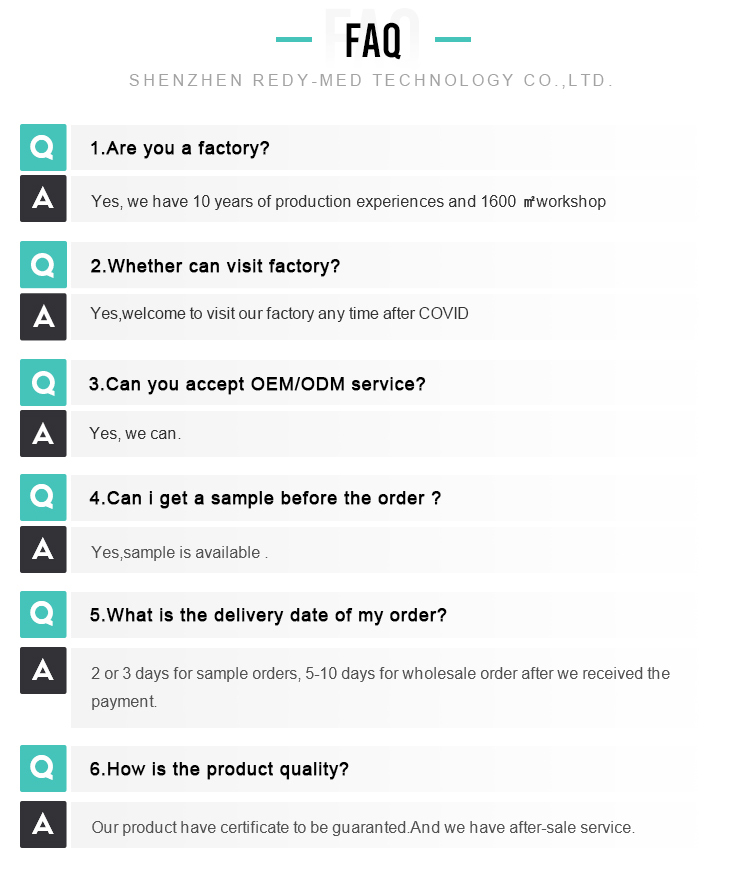Screen dimensions: 750x890
Task: Select the Q icon for the sample question
Action: (43, 497)
